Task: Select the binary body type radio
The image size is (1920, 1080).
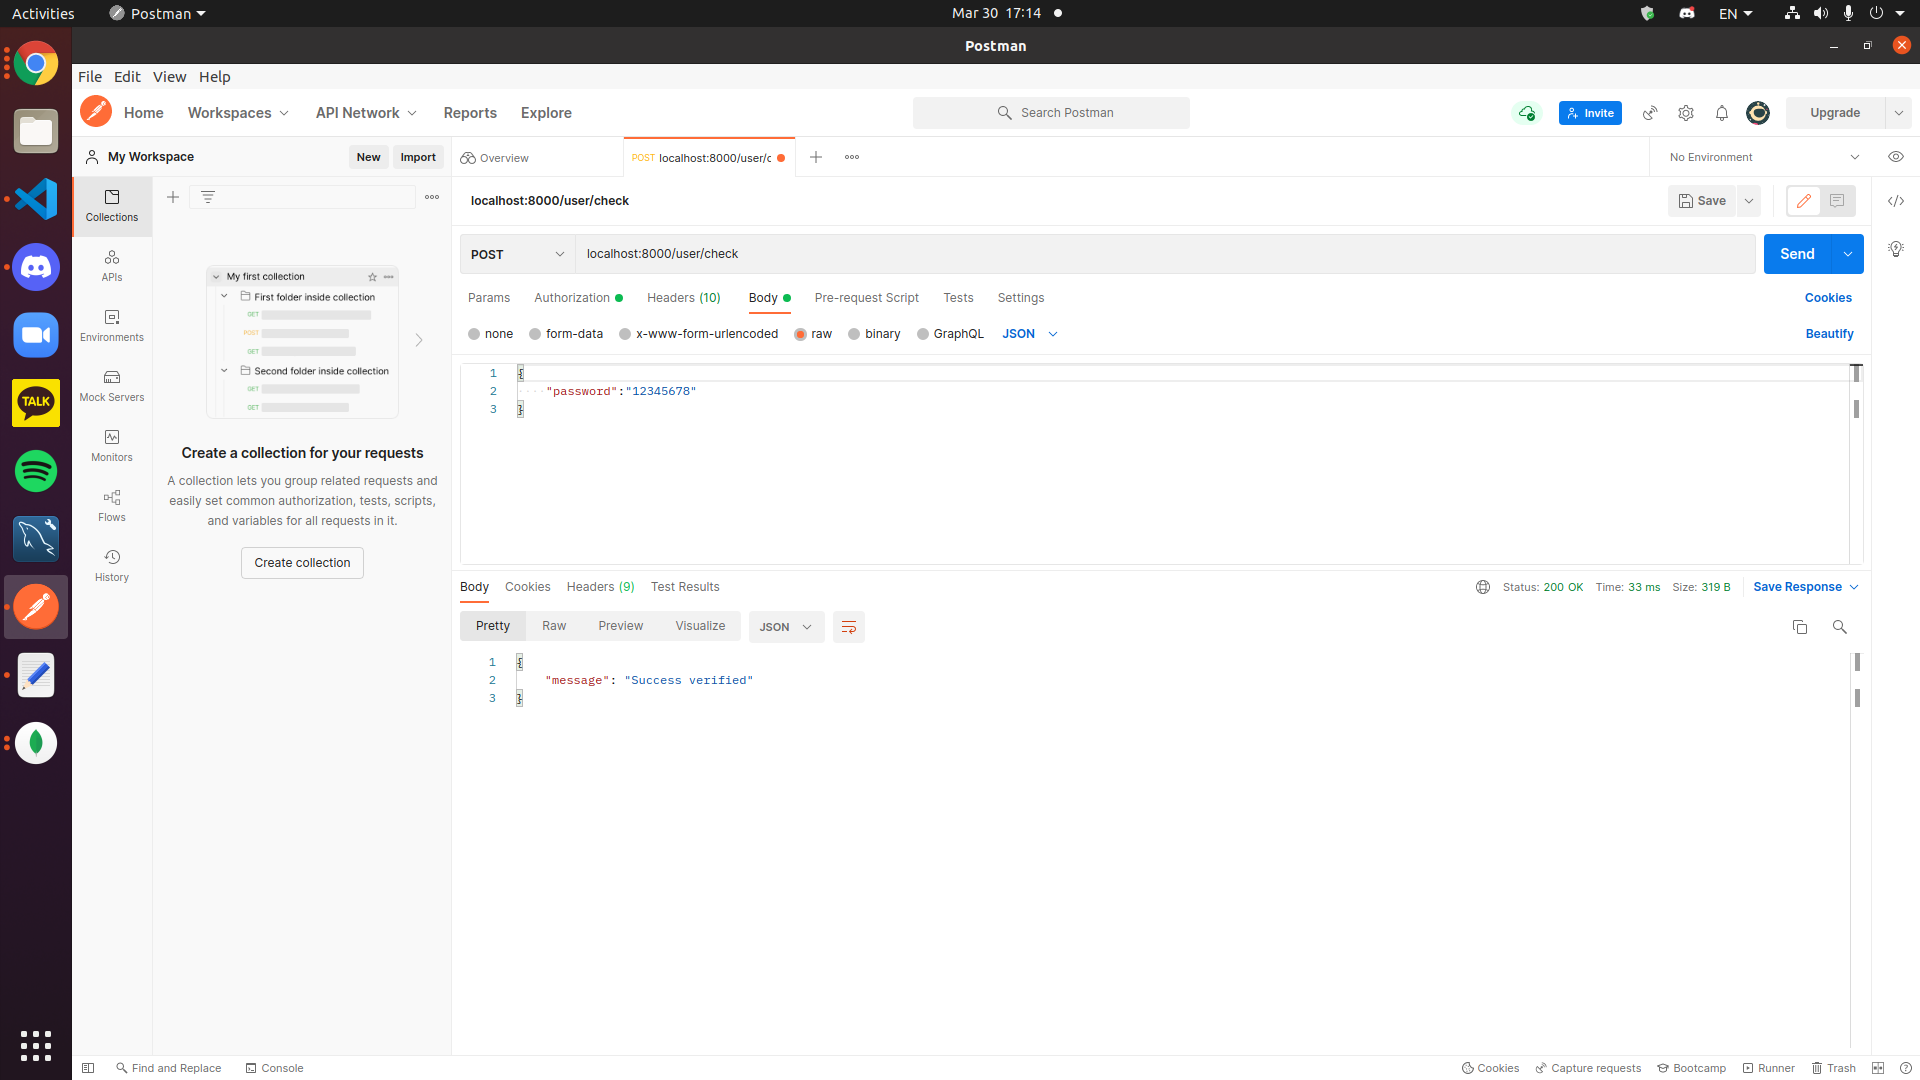Action: (854, 334)
